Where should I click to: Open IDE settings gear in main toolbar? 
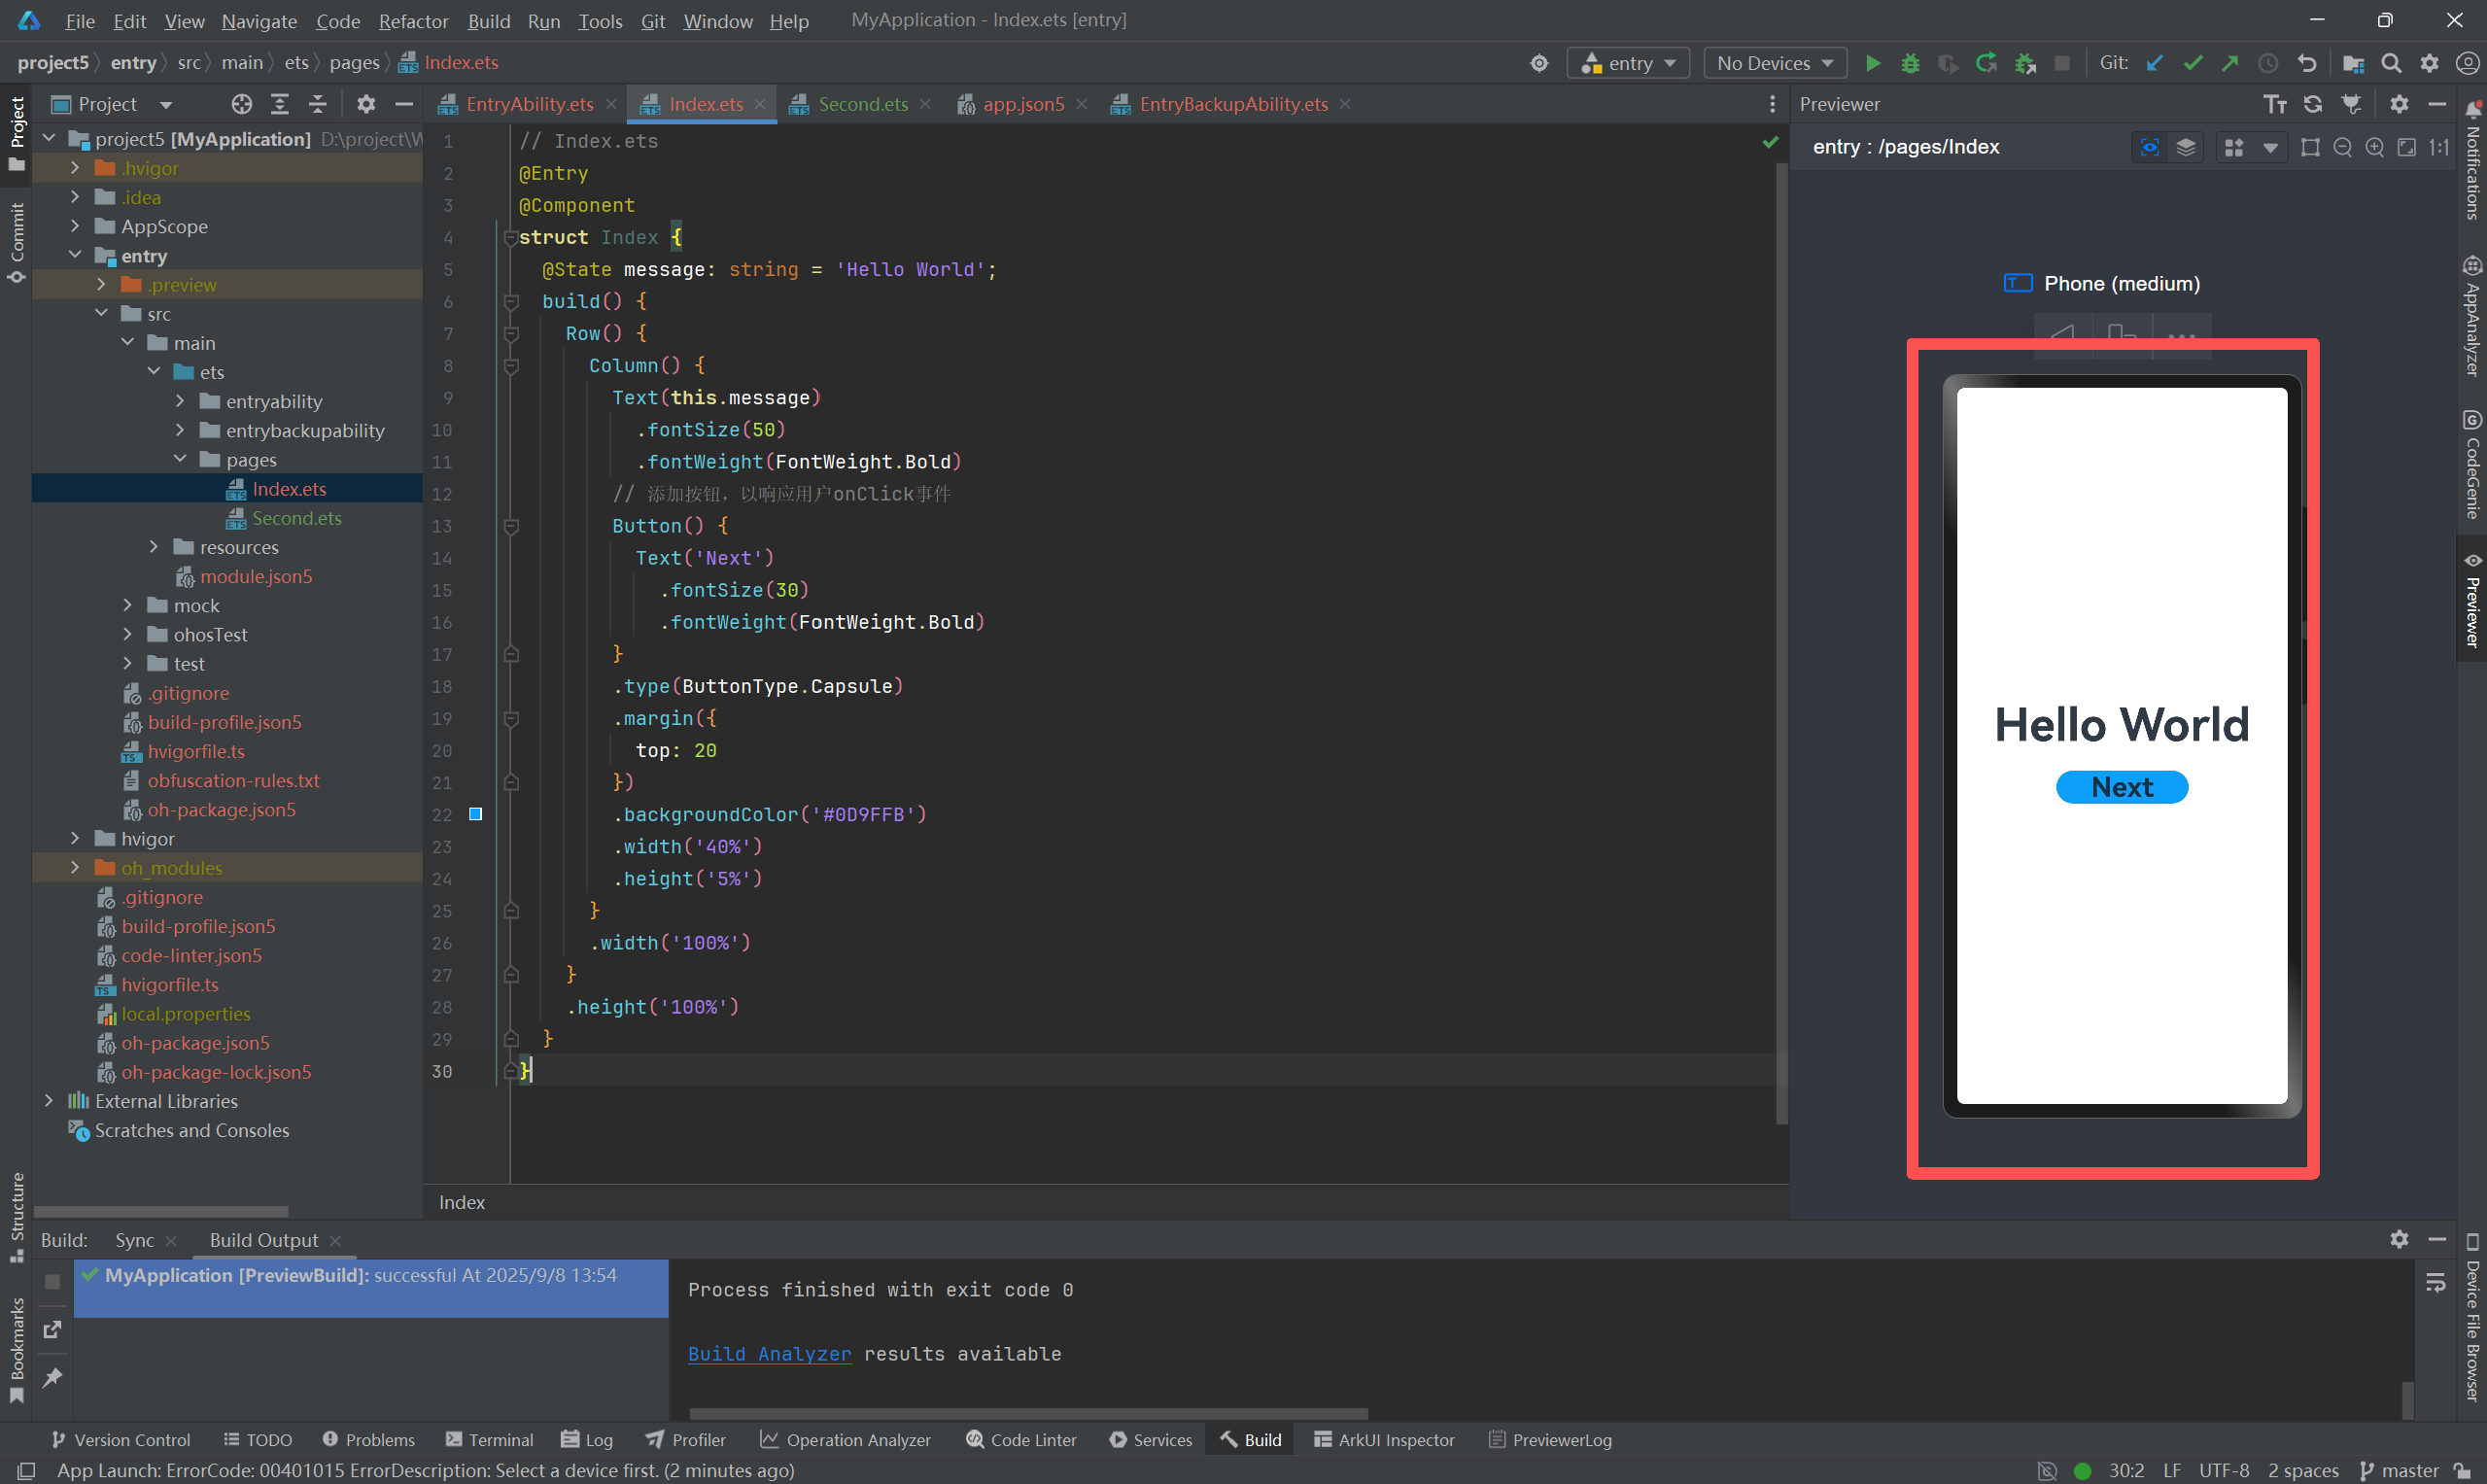(2430, 63)
